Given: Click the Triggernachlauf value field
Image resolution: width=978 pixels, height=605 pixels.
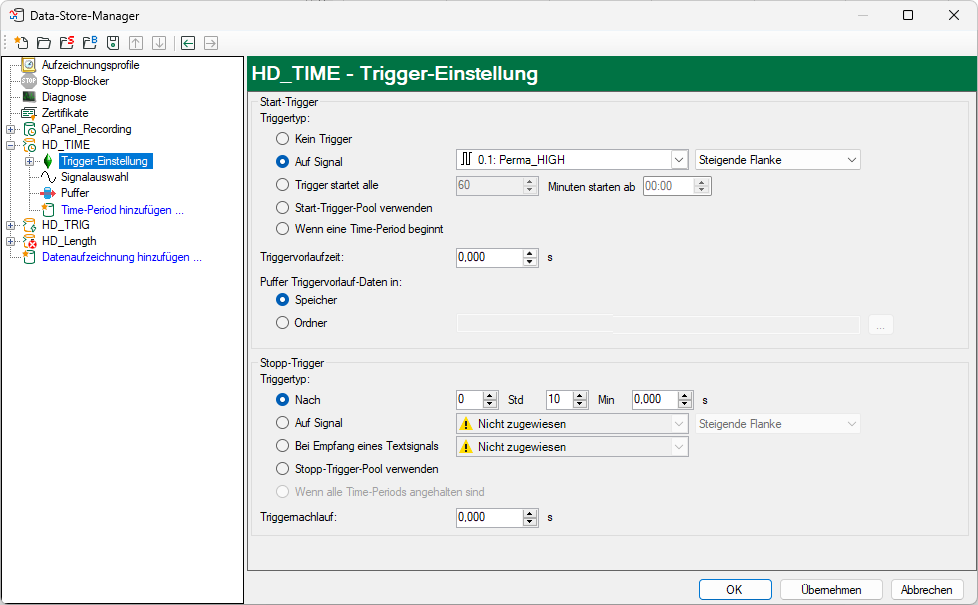Looking at the screenshot, I should 490,517.
